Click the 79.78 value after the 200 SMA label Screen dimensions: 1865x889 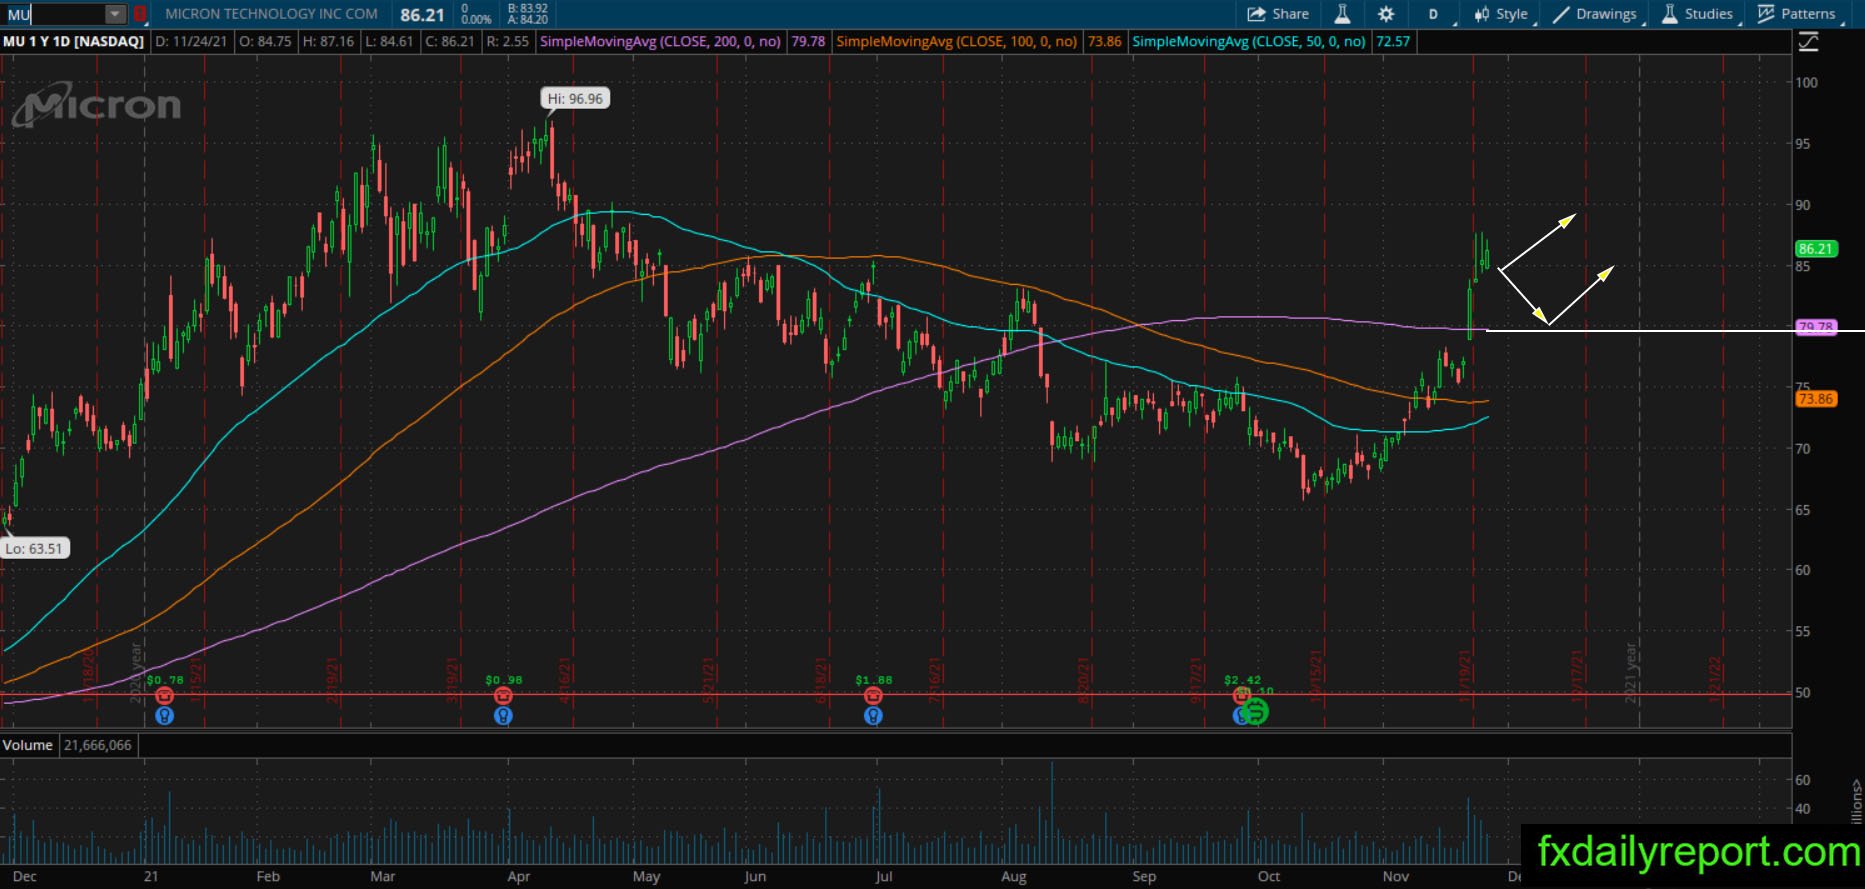tap(808, 42)
